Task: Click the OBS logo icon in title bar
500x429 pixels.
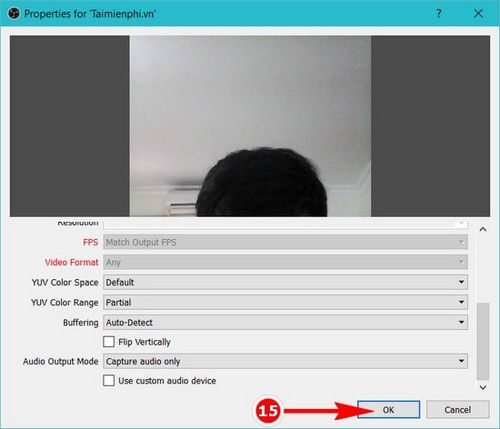Action: [x=14, y=14]
